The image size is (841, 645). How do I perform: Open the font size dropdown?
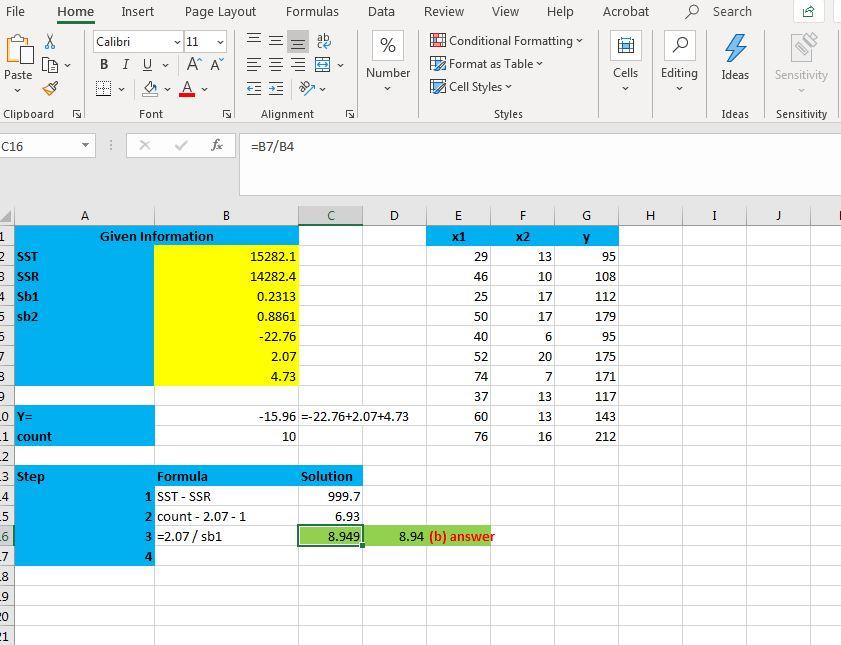pos(219,41)
